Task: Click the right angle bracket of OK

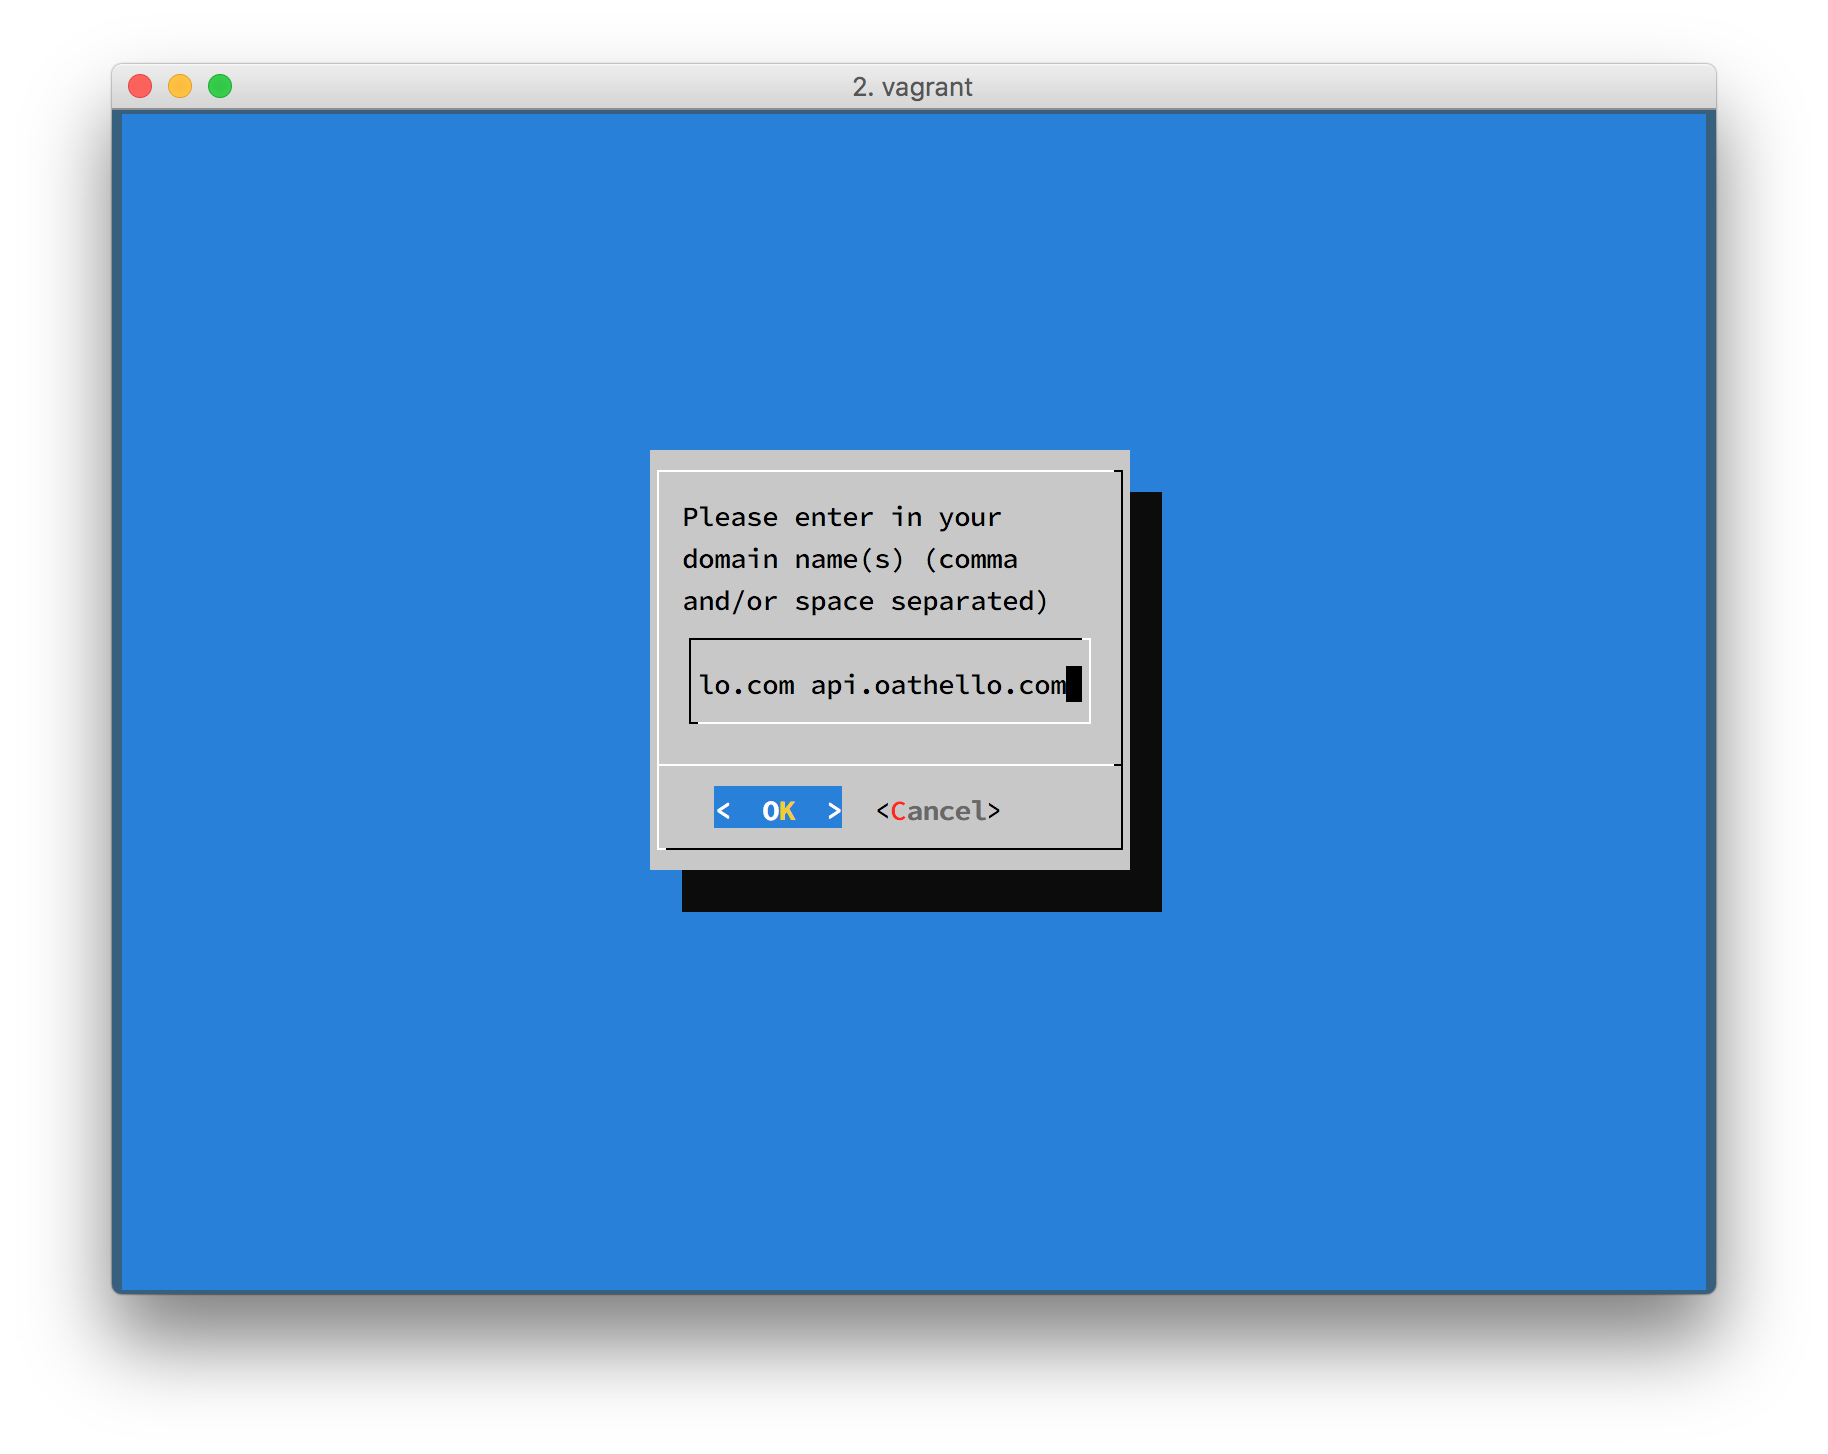Action: click(833, 810)
